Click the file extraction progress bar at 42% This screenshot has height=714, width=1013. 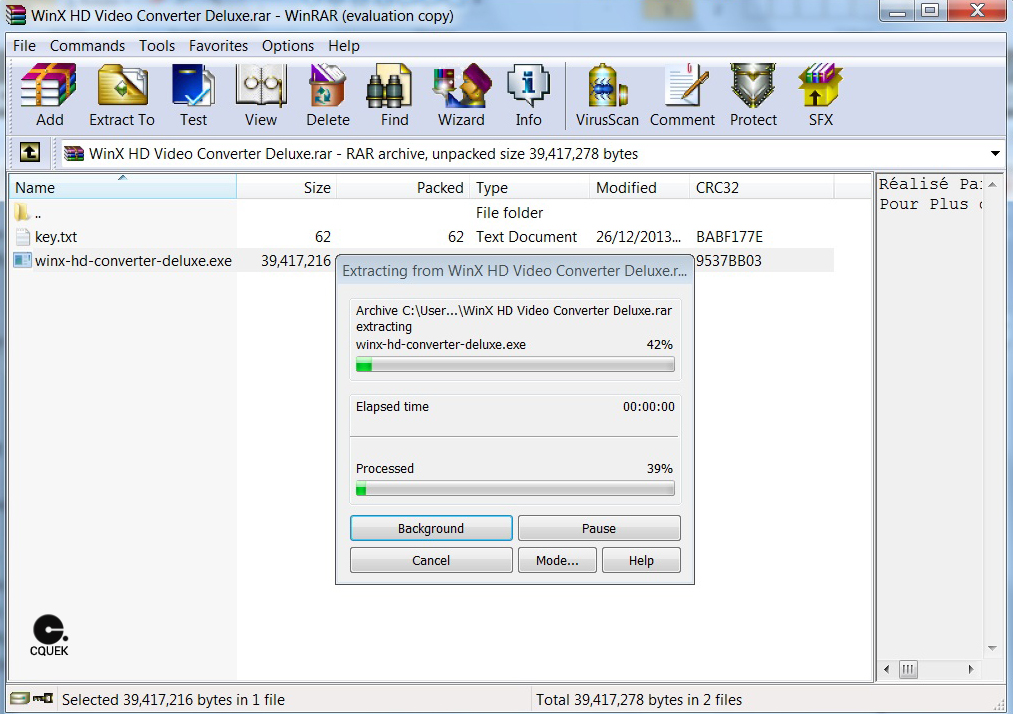(x=515, y=365)
